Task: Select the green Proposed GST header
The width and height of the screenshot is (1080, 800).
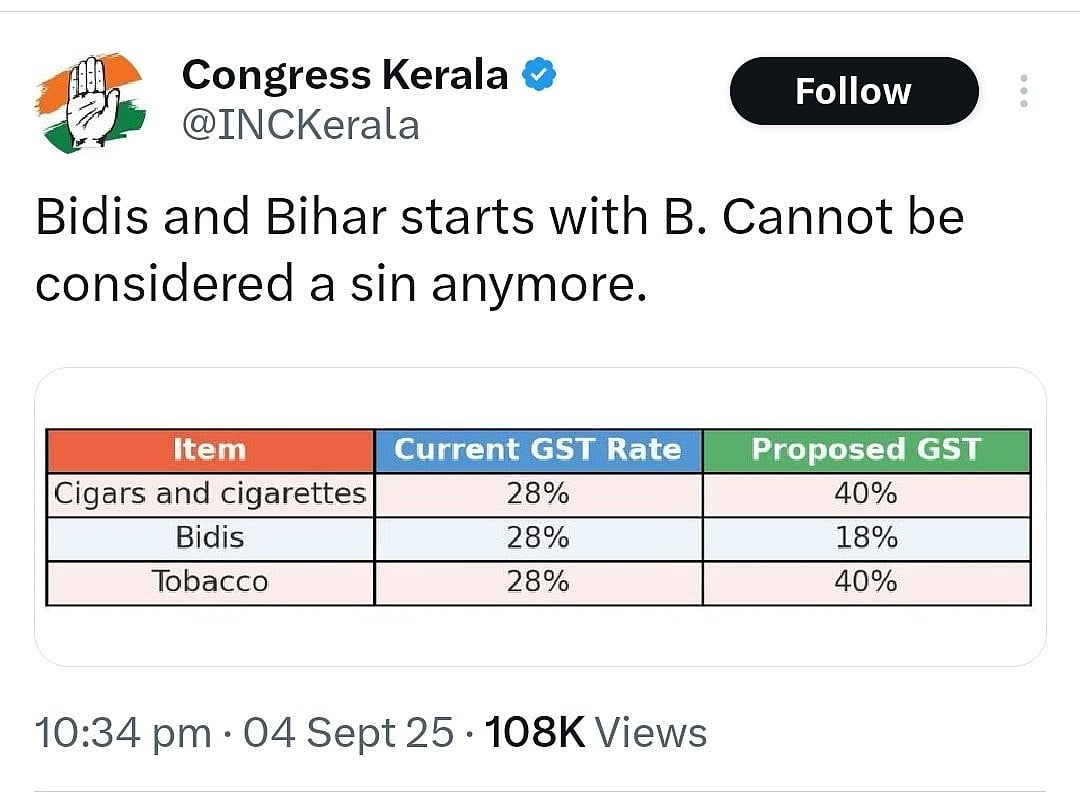Action: pyautogui.click(x=866, y=450)
